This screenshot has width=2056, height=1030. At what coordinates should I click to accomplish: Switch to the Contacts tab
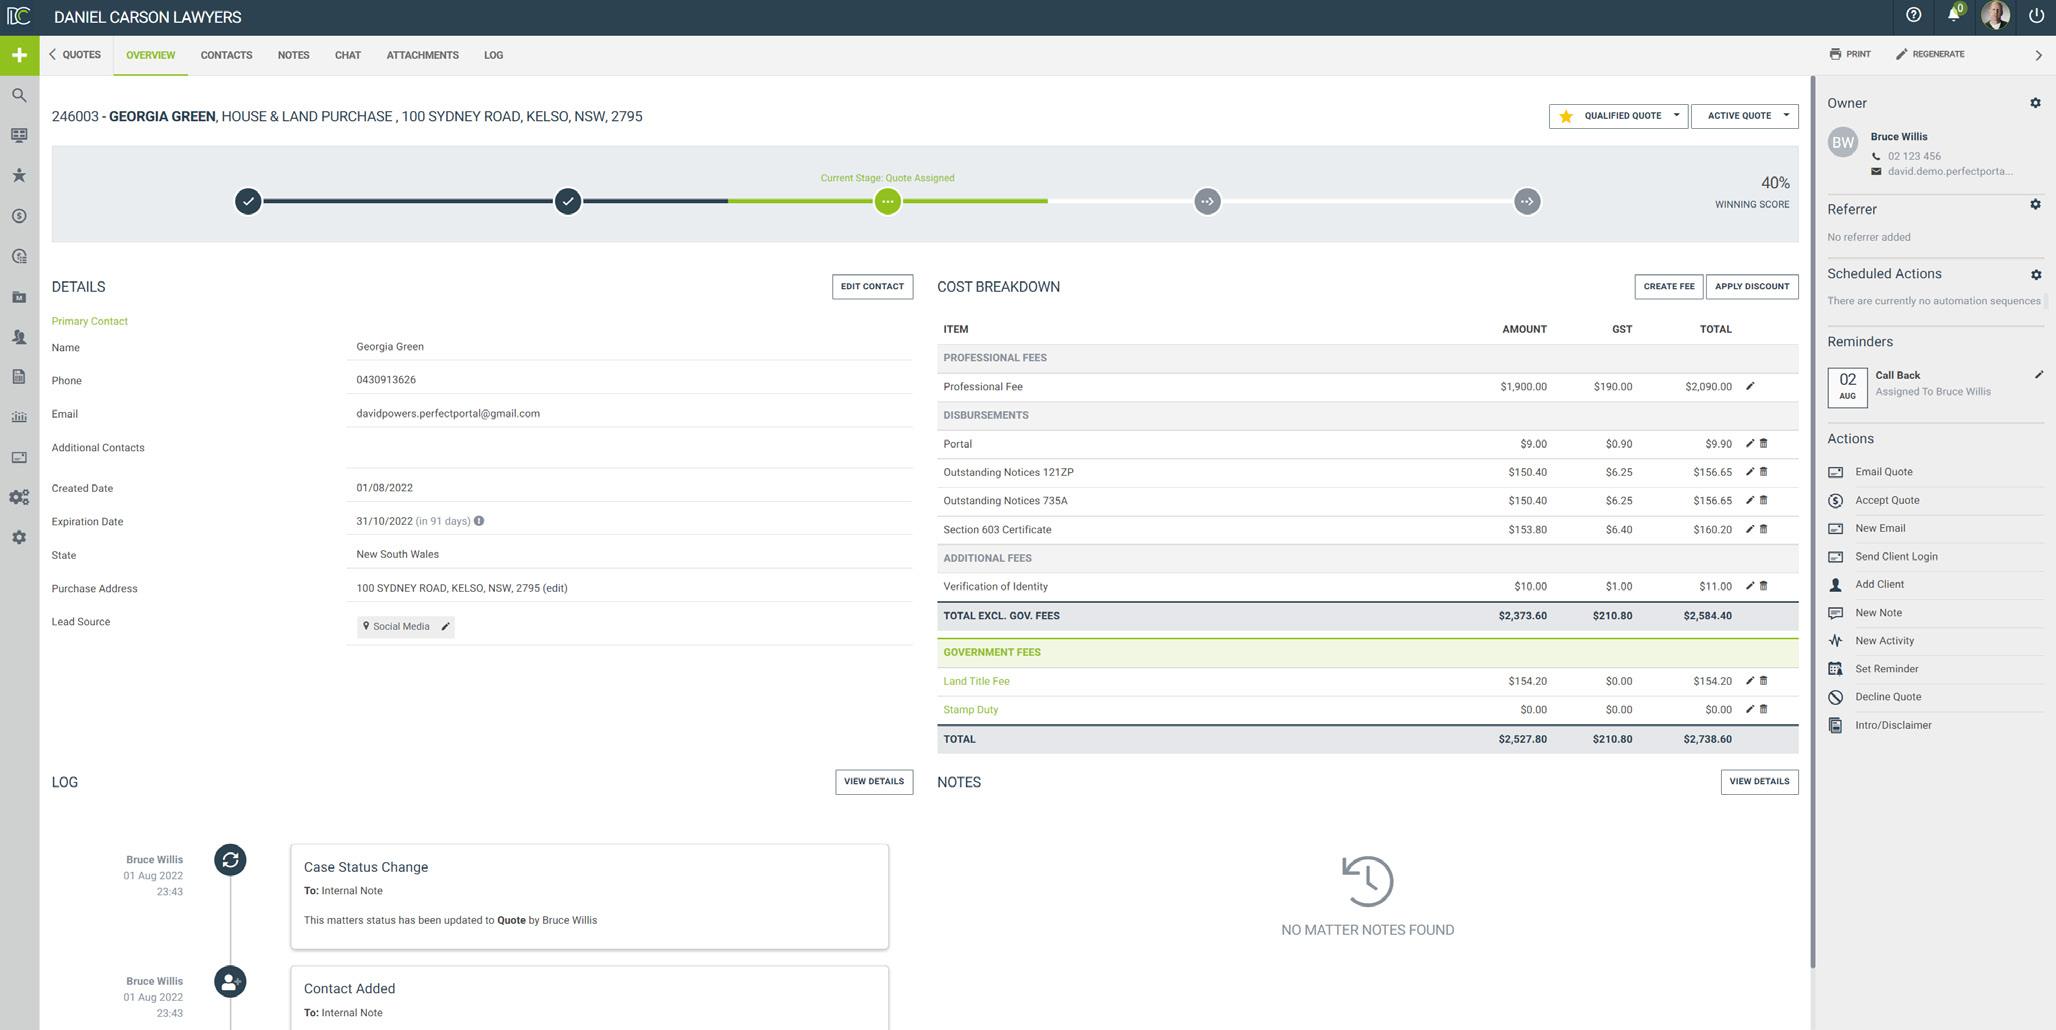point(226,55)
